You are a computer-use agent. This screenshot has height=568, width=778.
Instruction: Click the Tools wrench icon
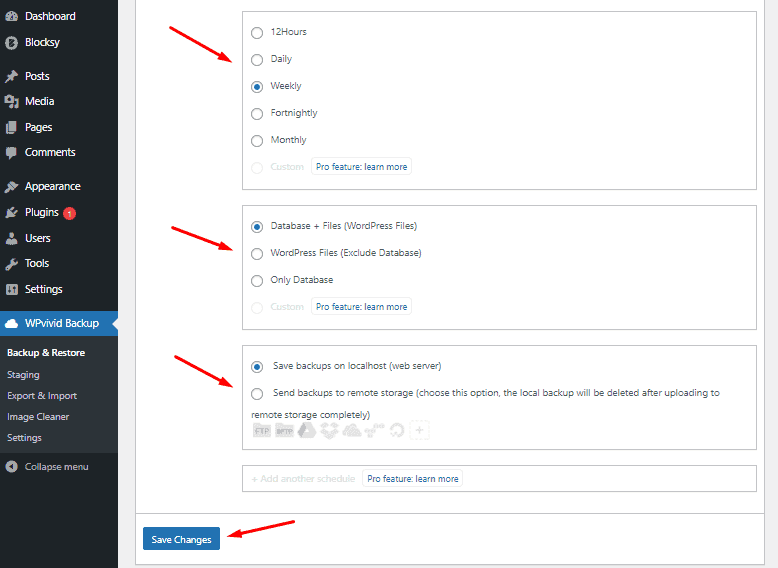tap(11, 264)
